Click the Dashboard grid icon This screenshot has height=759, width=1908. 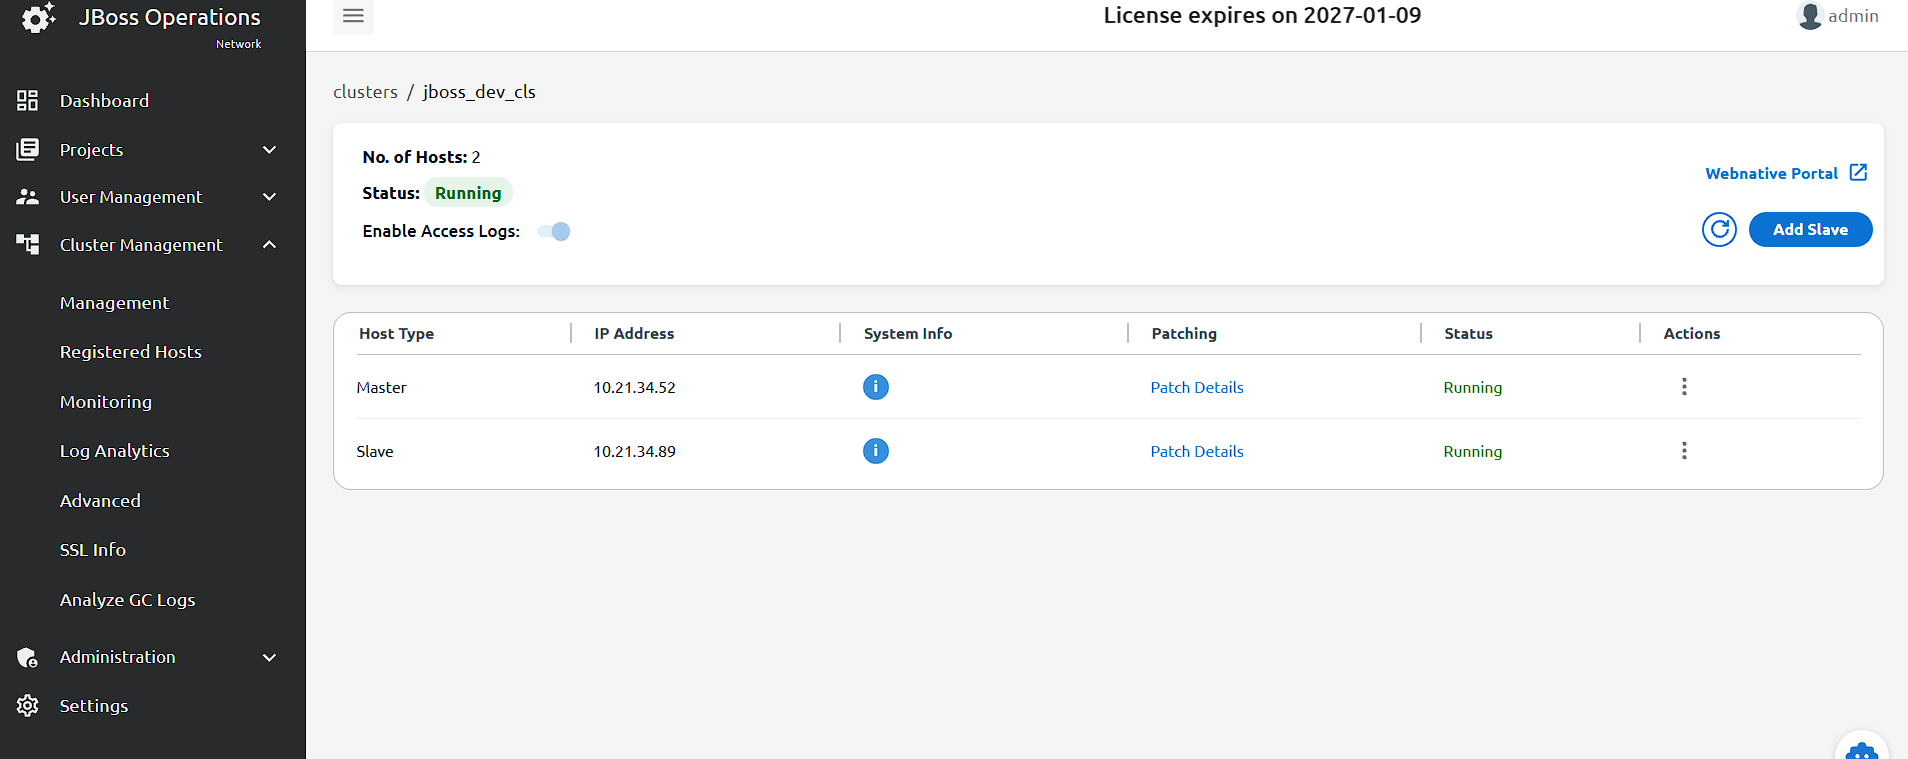tap(28, 100)
